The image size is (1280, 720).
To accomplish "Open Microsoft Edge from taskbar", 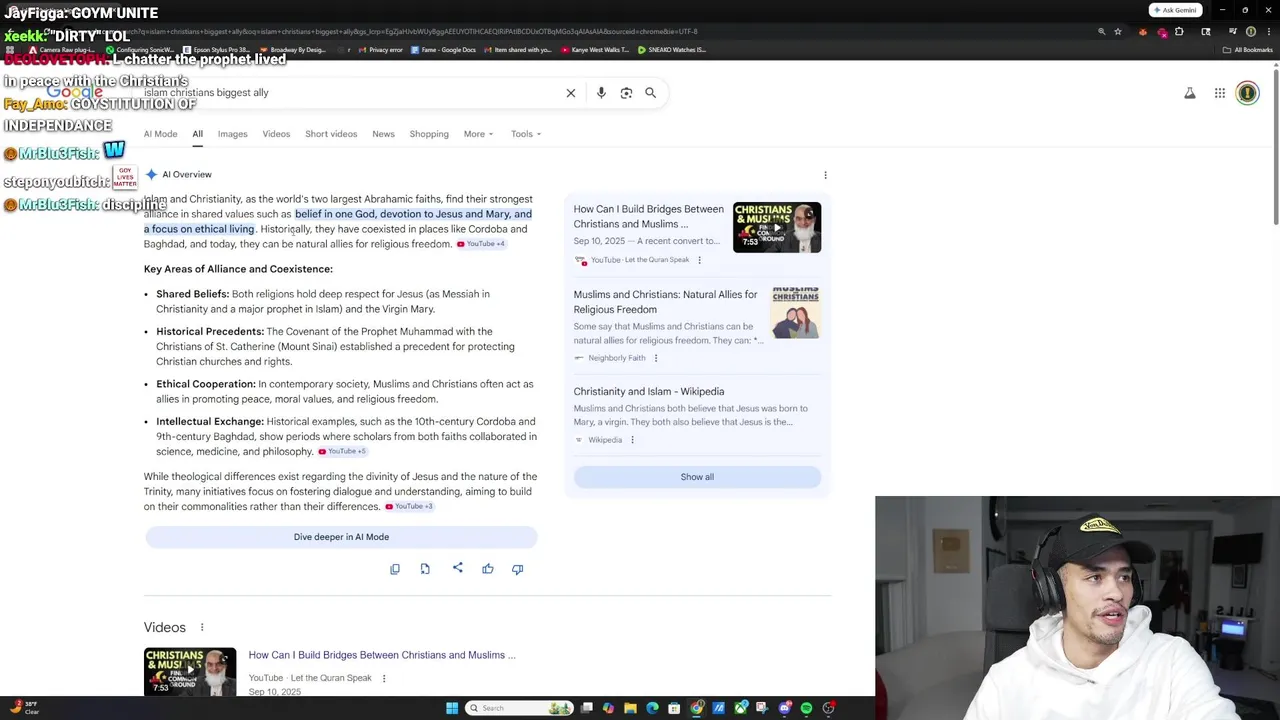I will (x=652, y=708).
